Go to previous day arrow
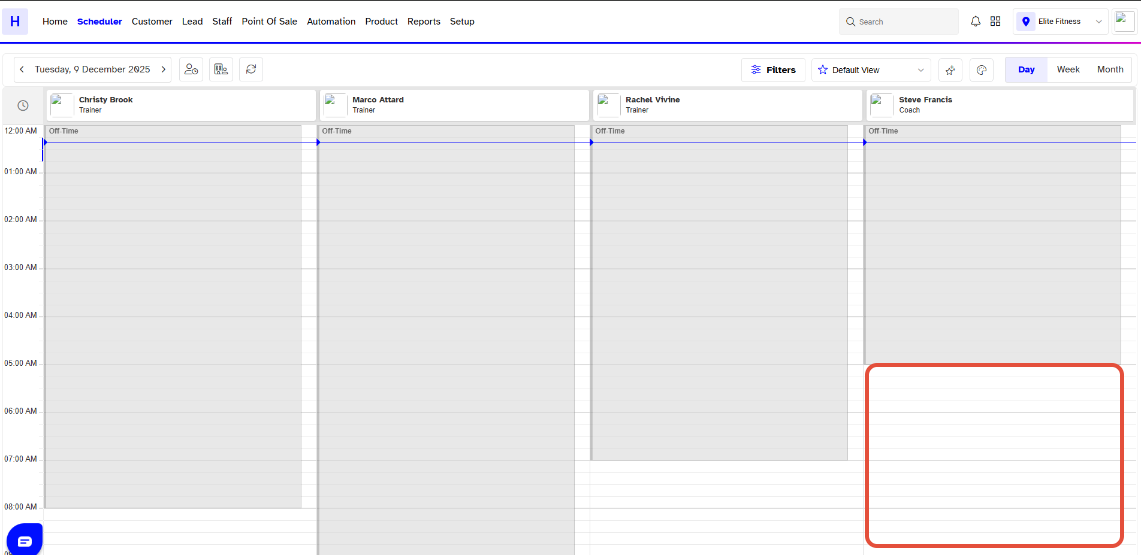1141x555 pixels. 22,70
